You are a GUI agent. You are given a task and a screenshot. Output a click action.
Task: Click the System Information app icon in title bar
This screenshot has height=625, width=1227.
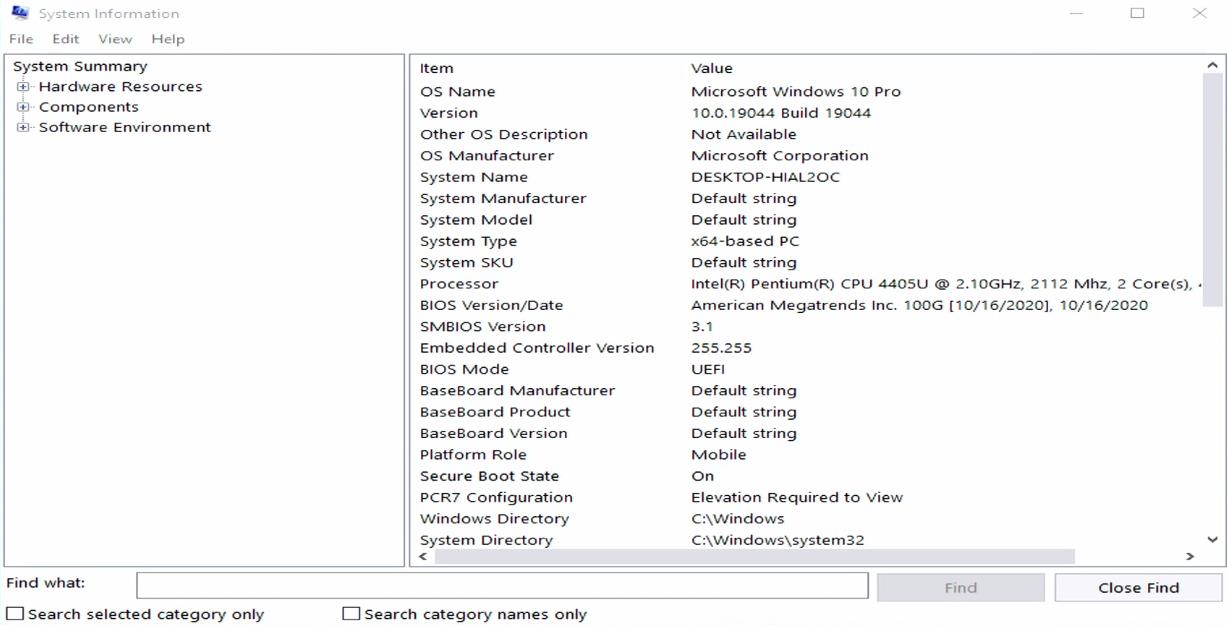(x=19, y=13)
